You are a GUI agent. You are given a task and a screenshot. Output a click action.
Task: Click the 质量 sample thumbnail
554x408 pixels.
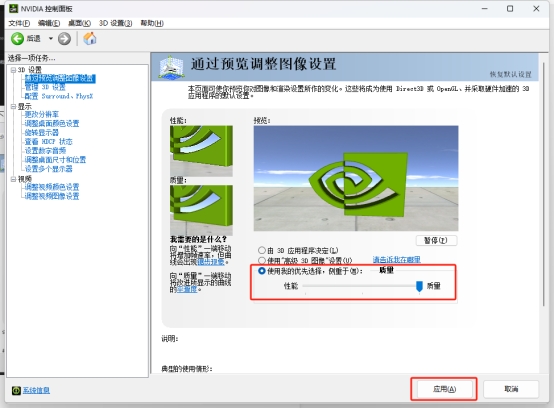tap(201, 210)
